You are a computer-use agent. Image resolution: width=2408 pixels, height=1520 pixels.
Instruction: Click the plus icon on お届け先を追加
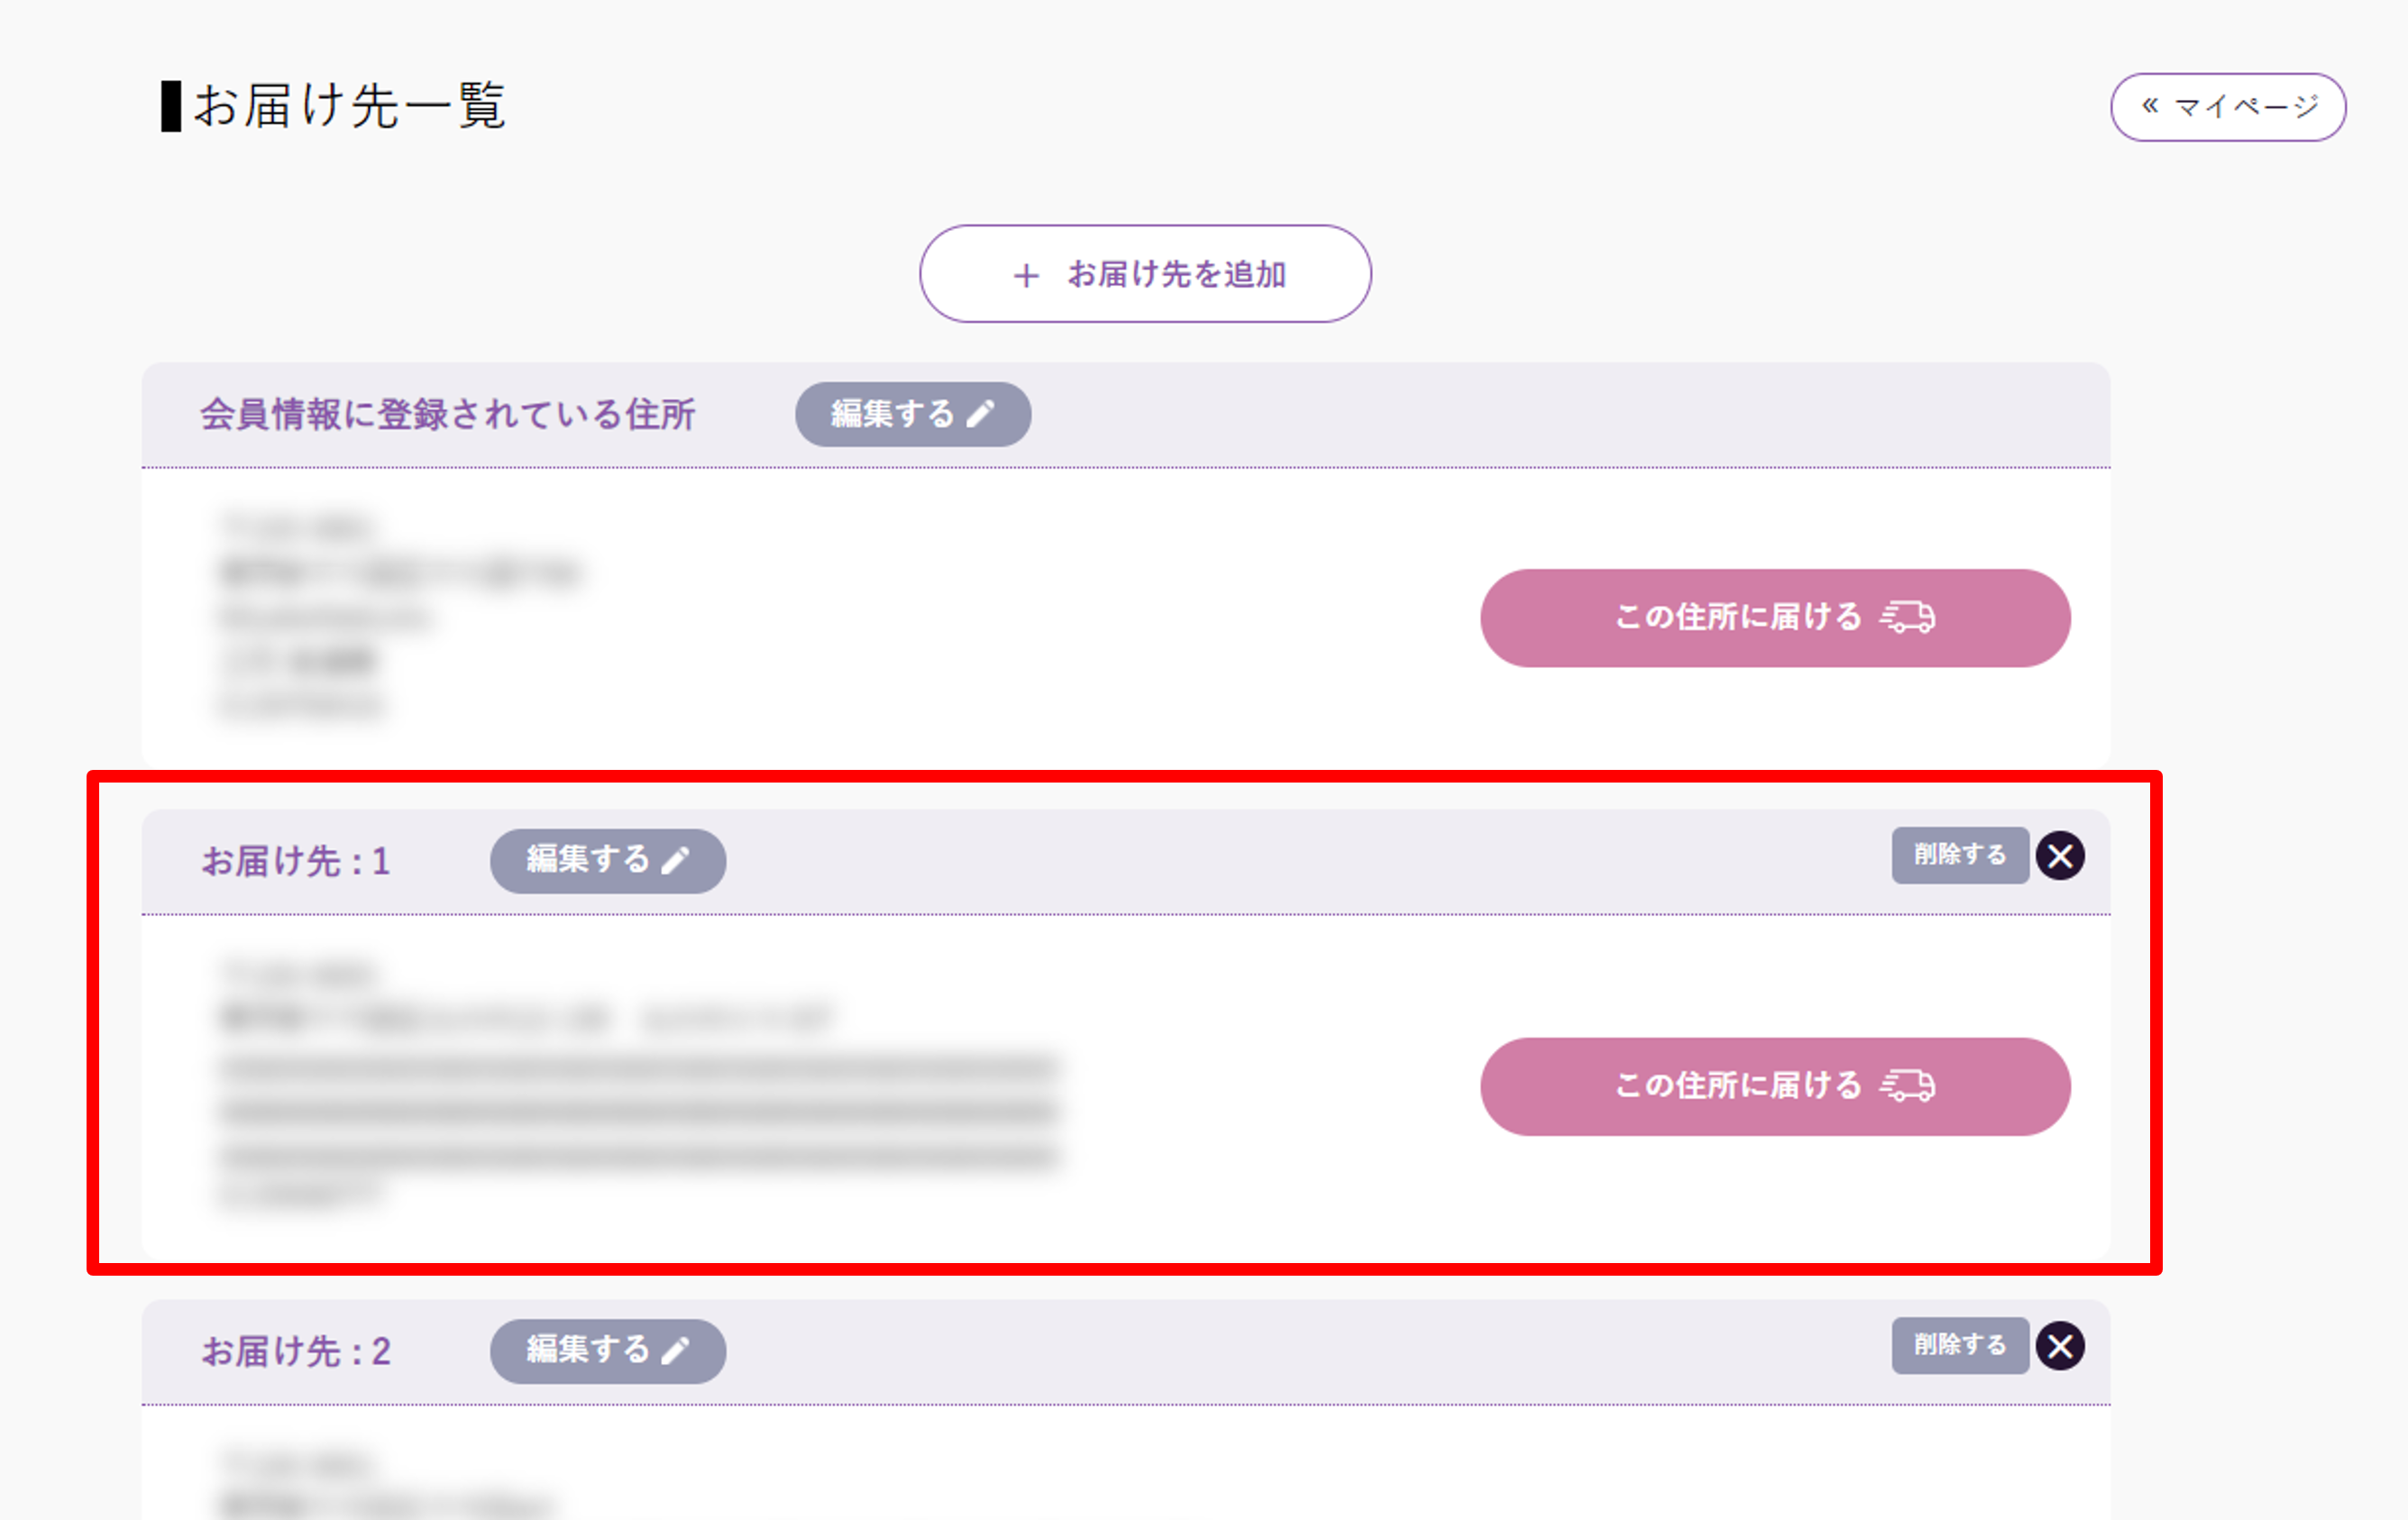1026,275
